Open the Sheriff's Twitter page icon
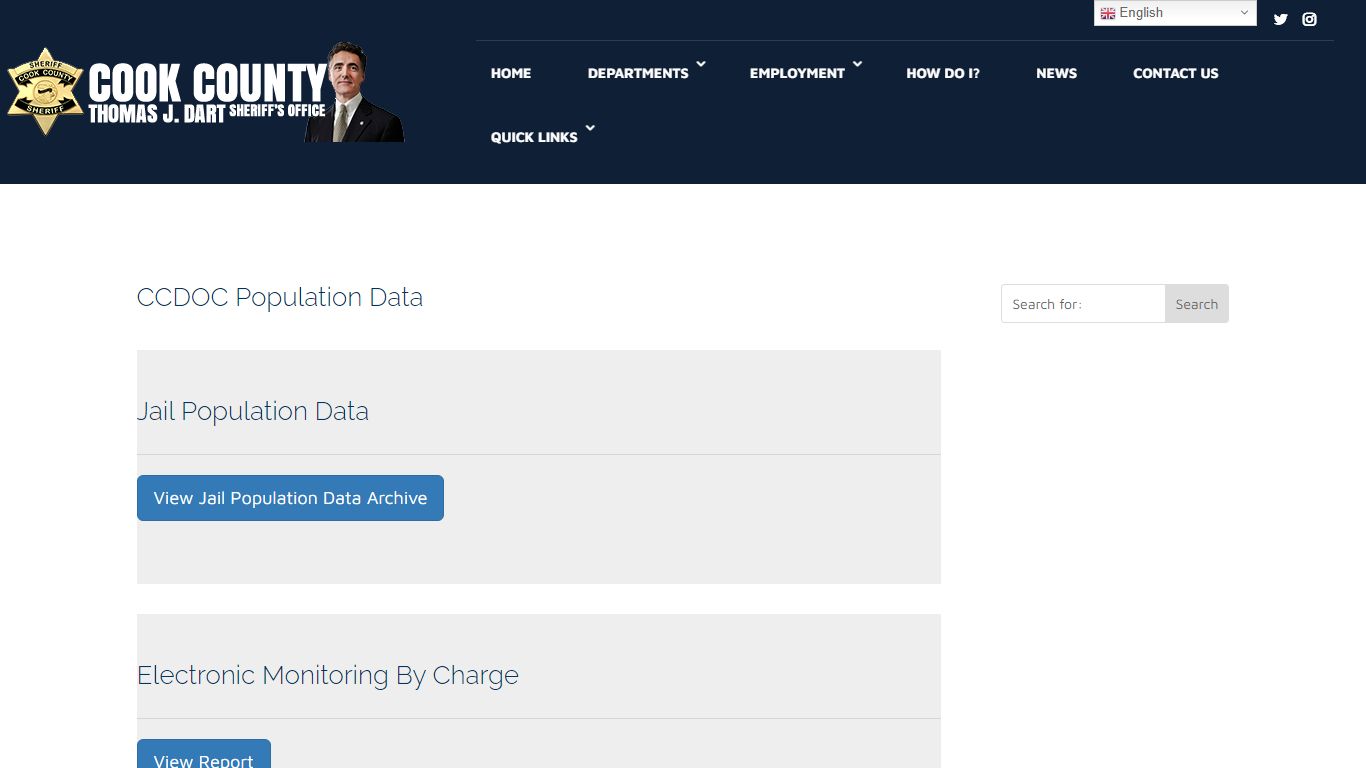1366x768 pixels. 1280,19
